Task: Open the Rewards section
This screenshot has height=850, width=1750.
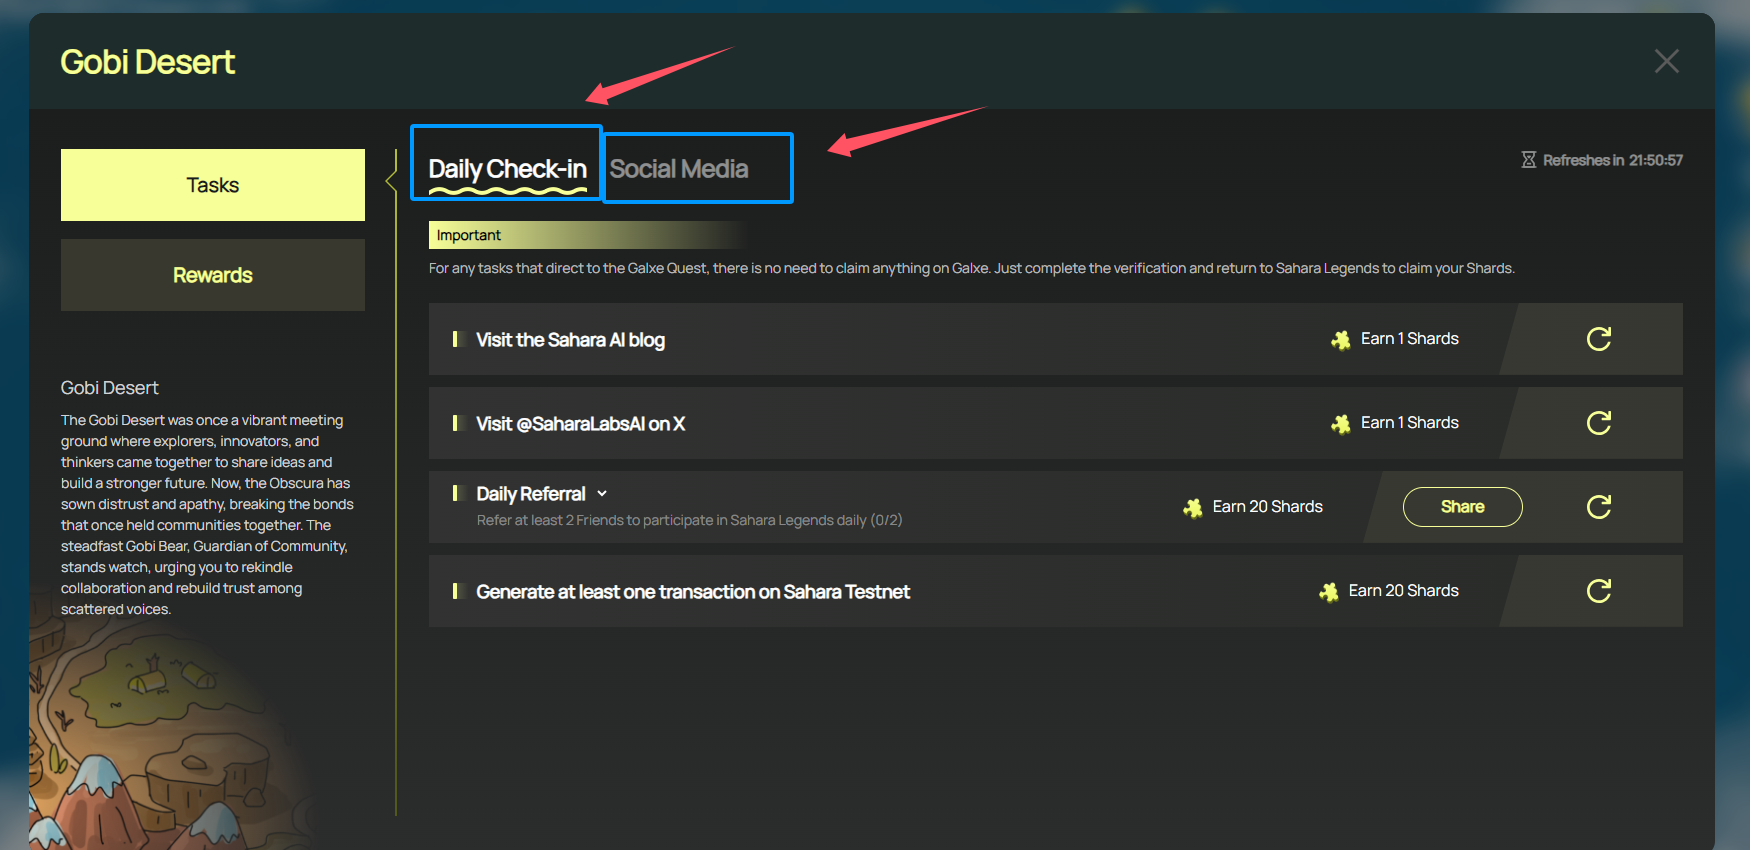Action: point(213,275)
